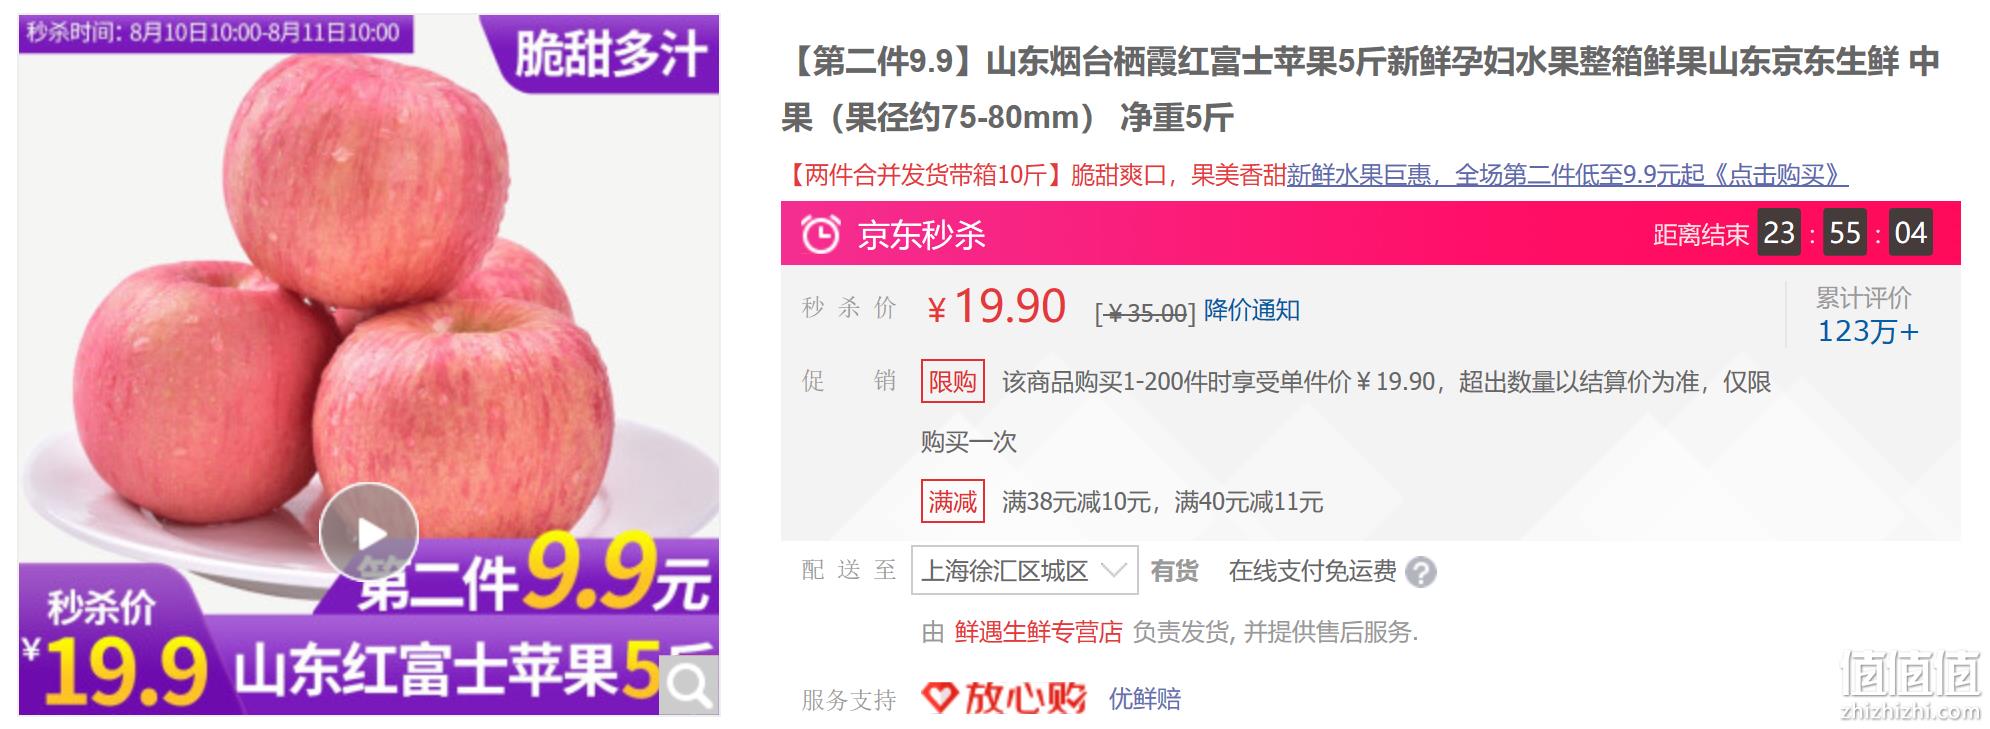This screenshot has width=1990, height=729.
Task: Click the 脆甜多汁 badge on the image
Action: pyautogui.click(x=611, y=54)
